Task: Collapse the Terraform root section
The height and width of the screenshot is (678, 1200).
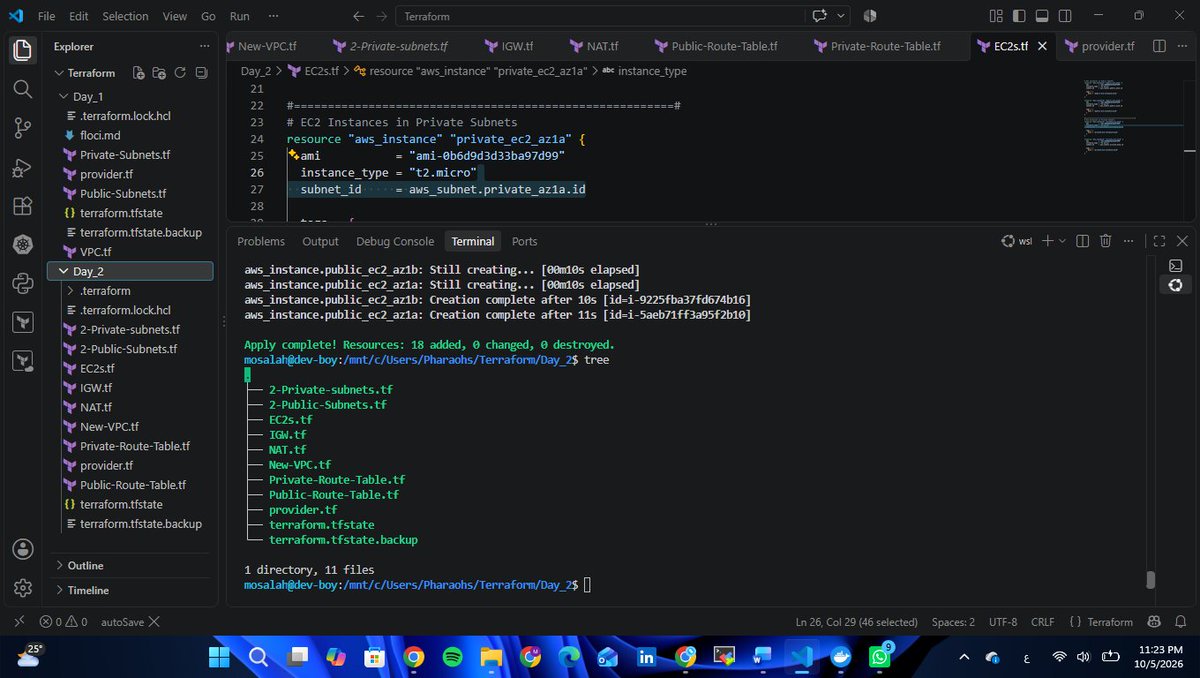Action: coord(59,73)
